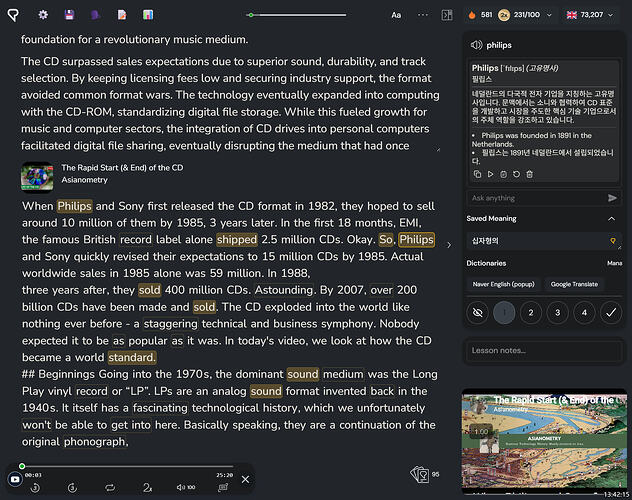Image resolution: width=632 pixels, height=500 pixels.
Task: Mark the word as ignored with the crossed-eye button
Action: coord(478,312)
